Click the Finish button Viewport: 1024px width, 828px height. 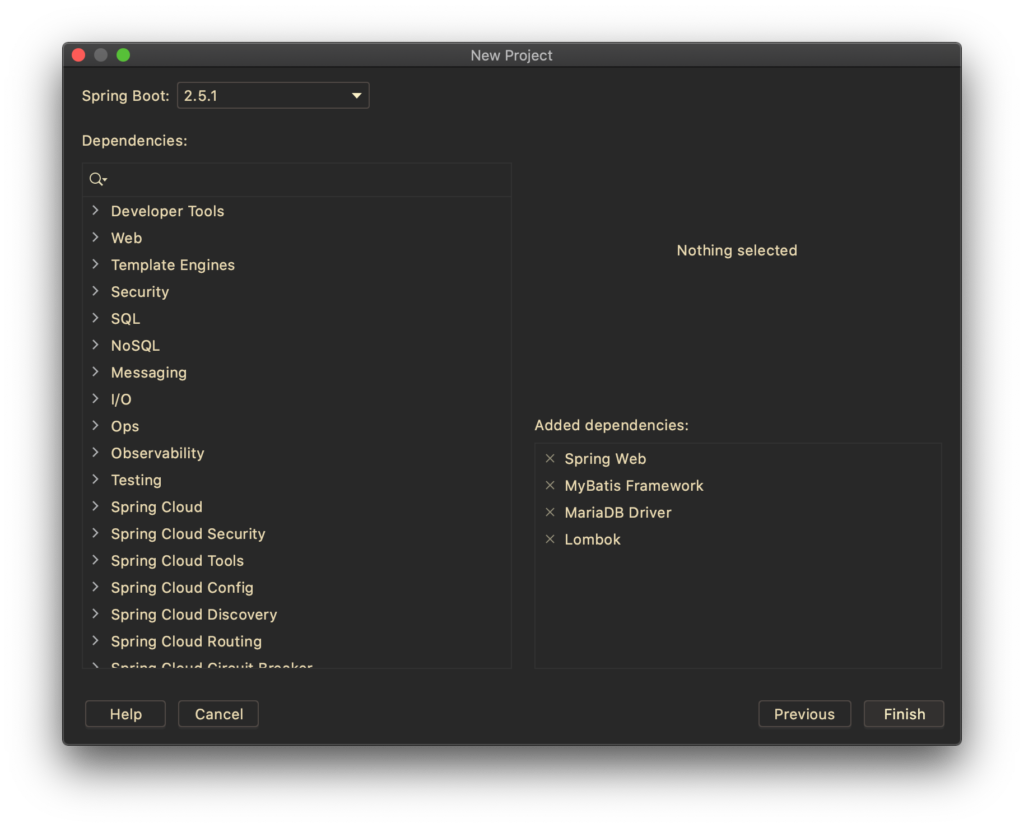coord(904,714)
